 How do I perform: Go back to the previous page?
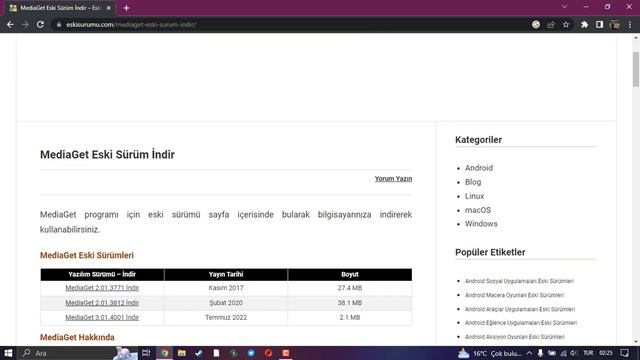pos(10,24)
